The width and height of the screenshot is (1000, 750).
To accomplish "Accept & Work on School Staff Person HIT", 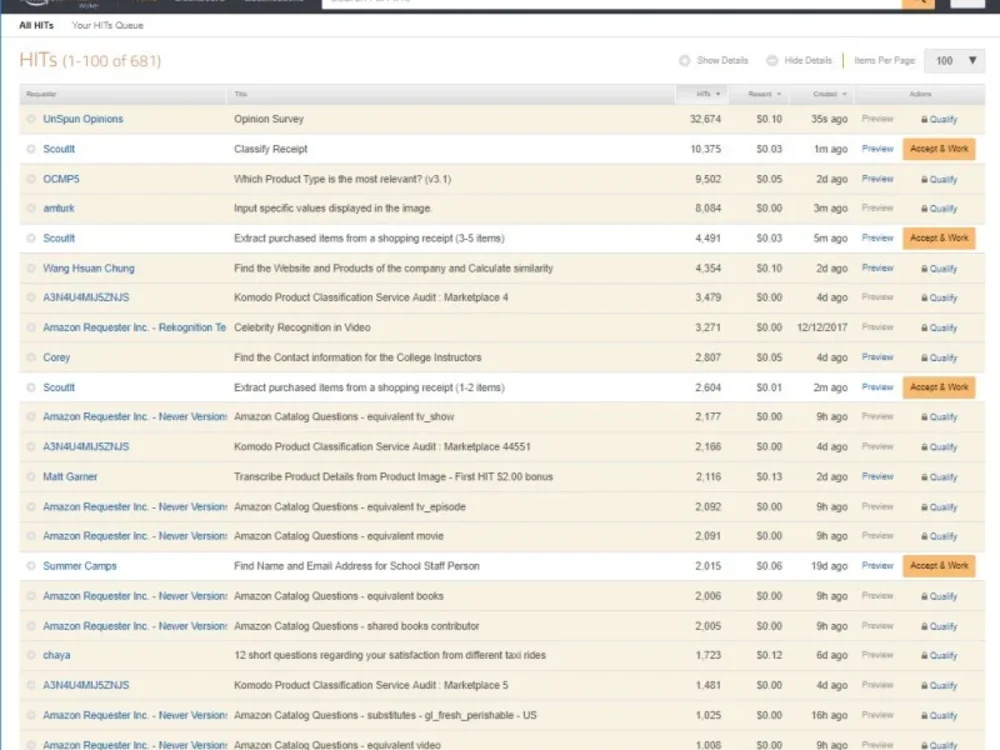I will [x=939, y=566].
